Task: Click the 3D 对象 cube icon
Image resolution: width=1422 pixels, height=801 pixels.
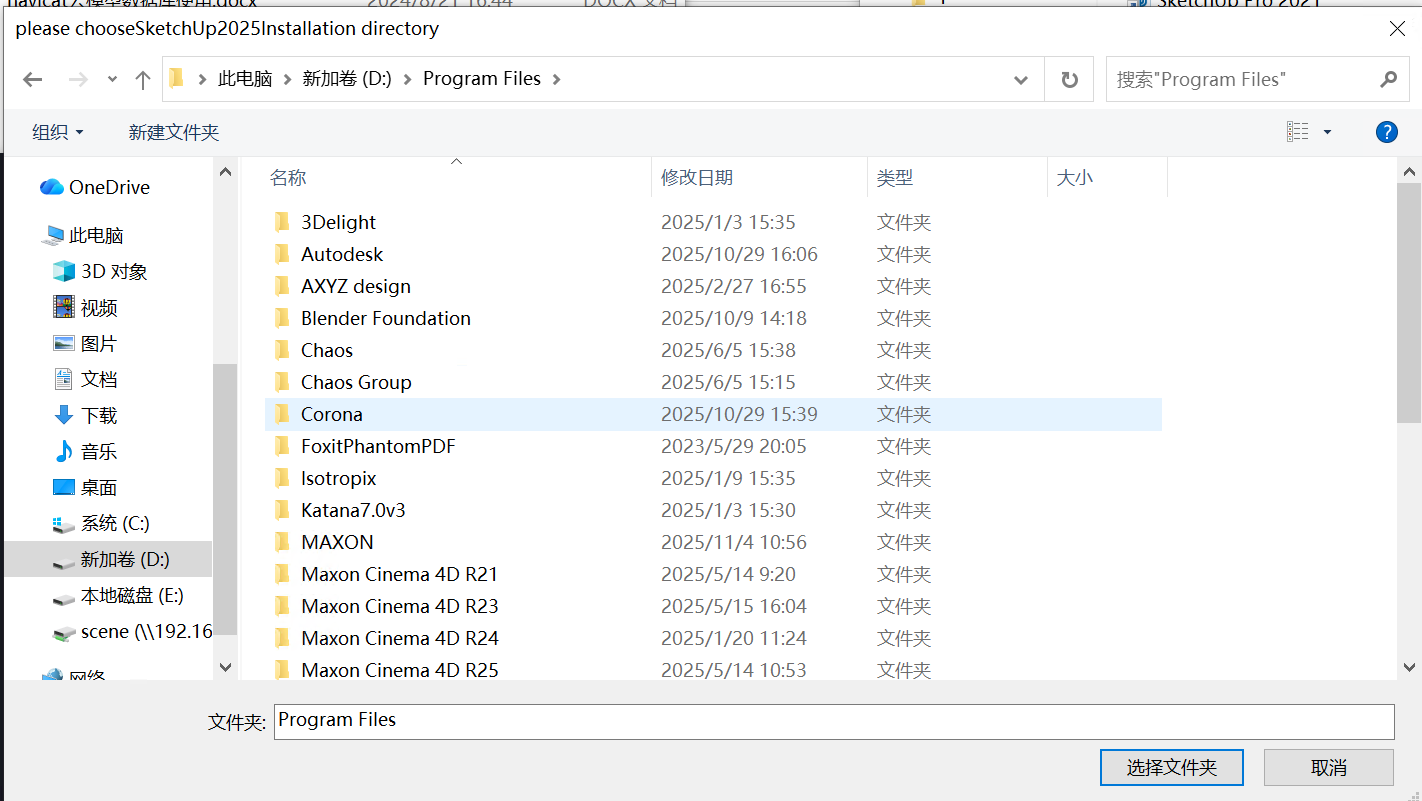Action: tap(64, 271)
